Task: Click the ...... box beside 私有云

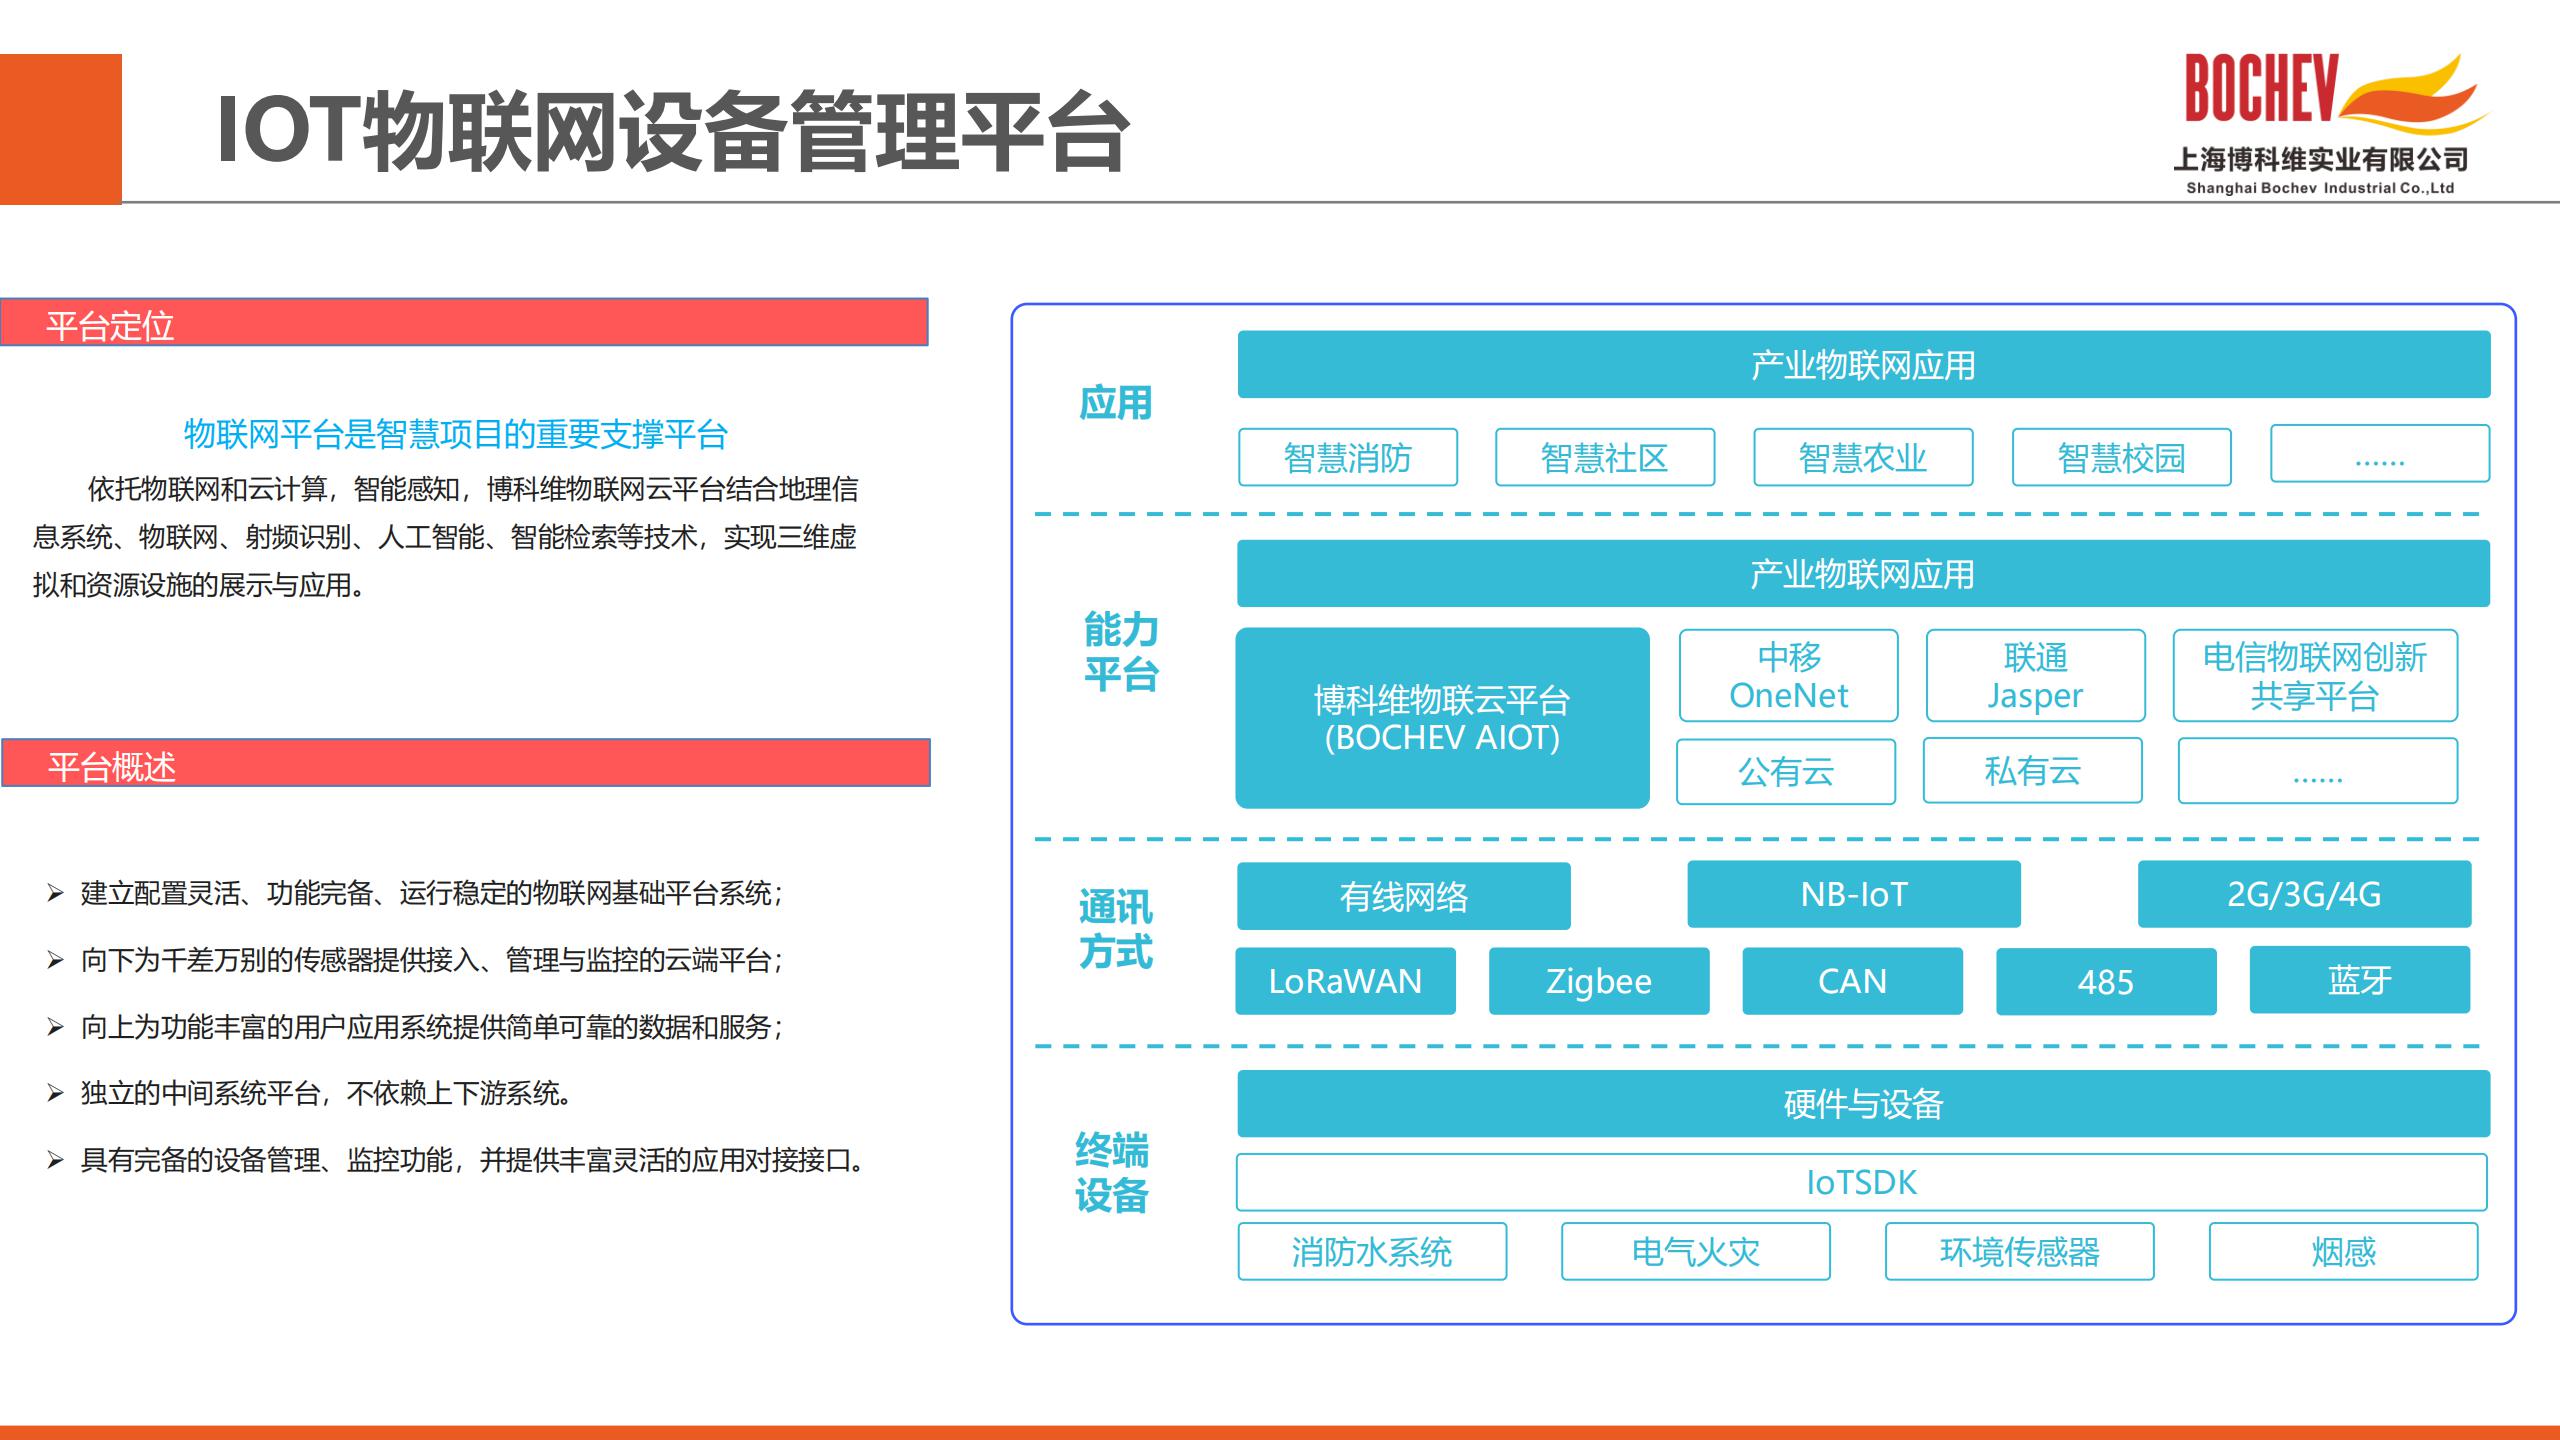Action: [2318, 771]
